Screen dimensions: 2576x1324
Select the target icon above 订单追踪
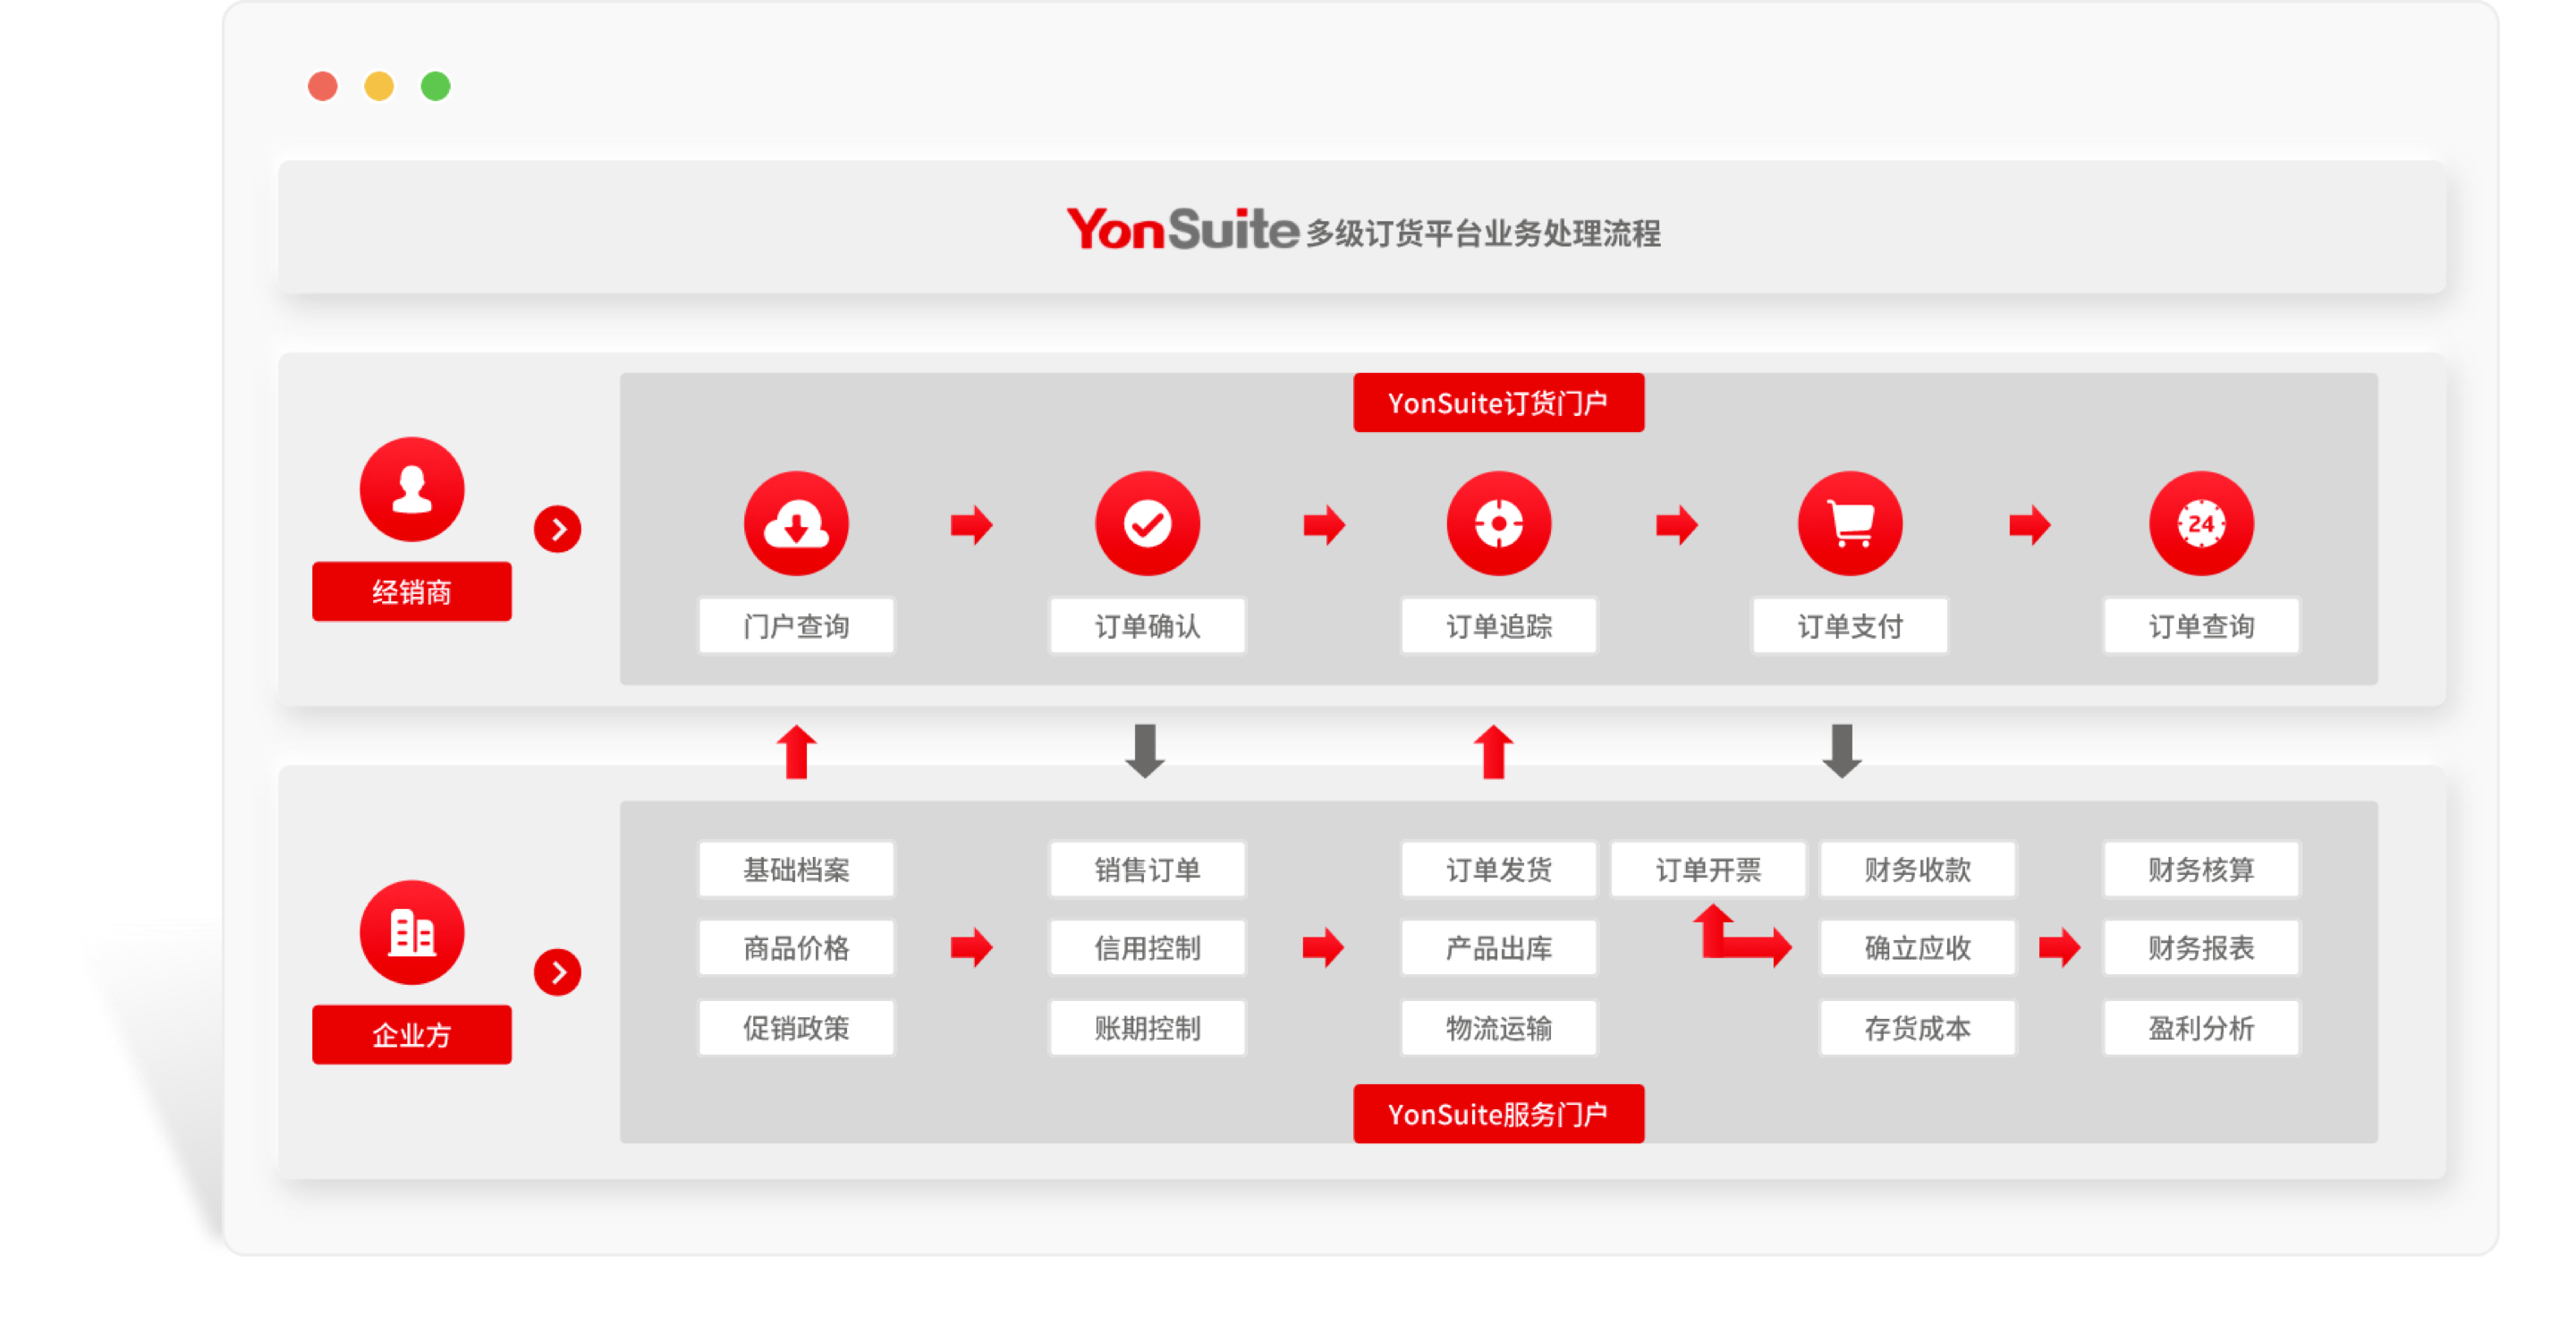click(x=1498, y=523)
